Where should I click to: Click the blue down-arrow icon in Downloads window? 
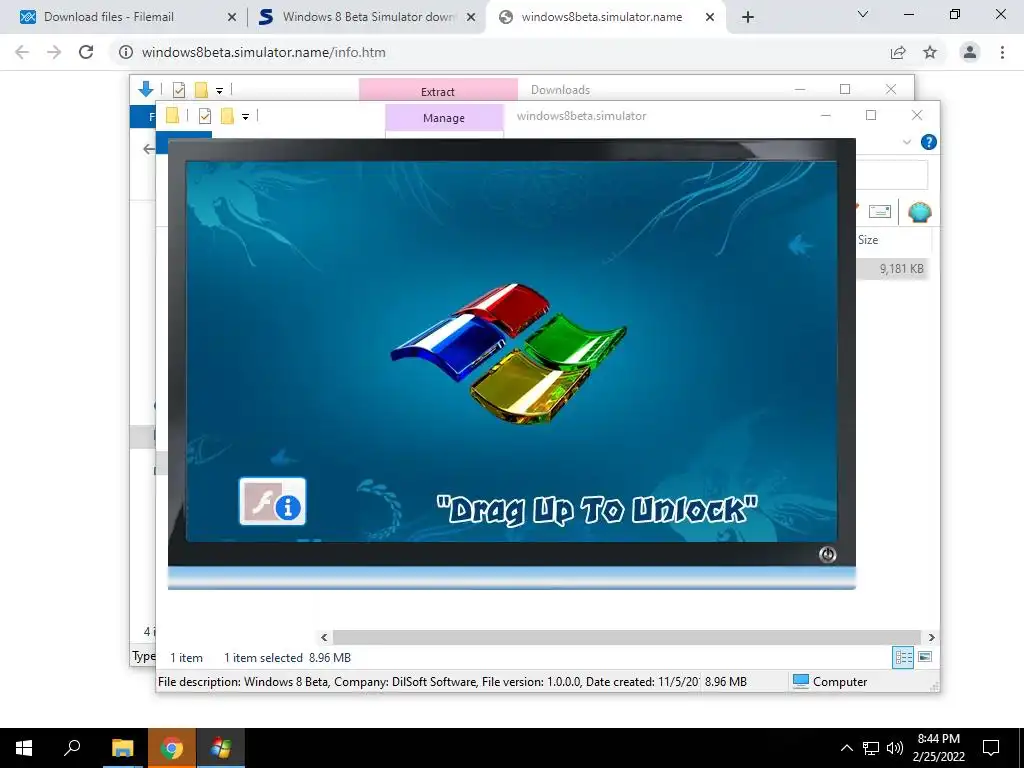(x=146, y=89)
